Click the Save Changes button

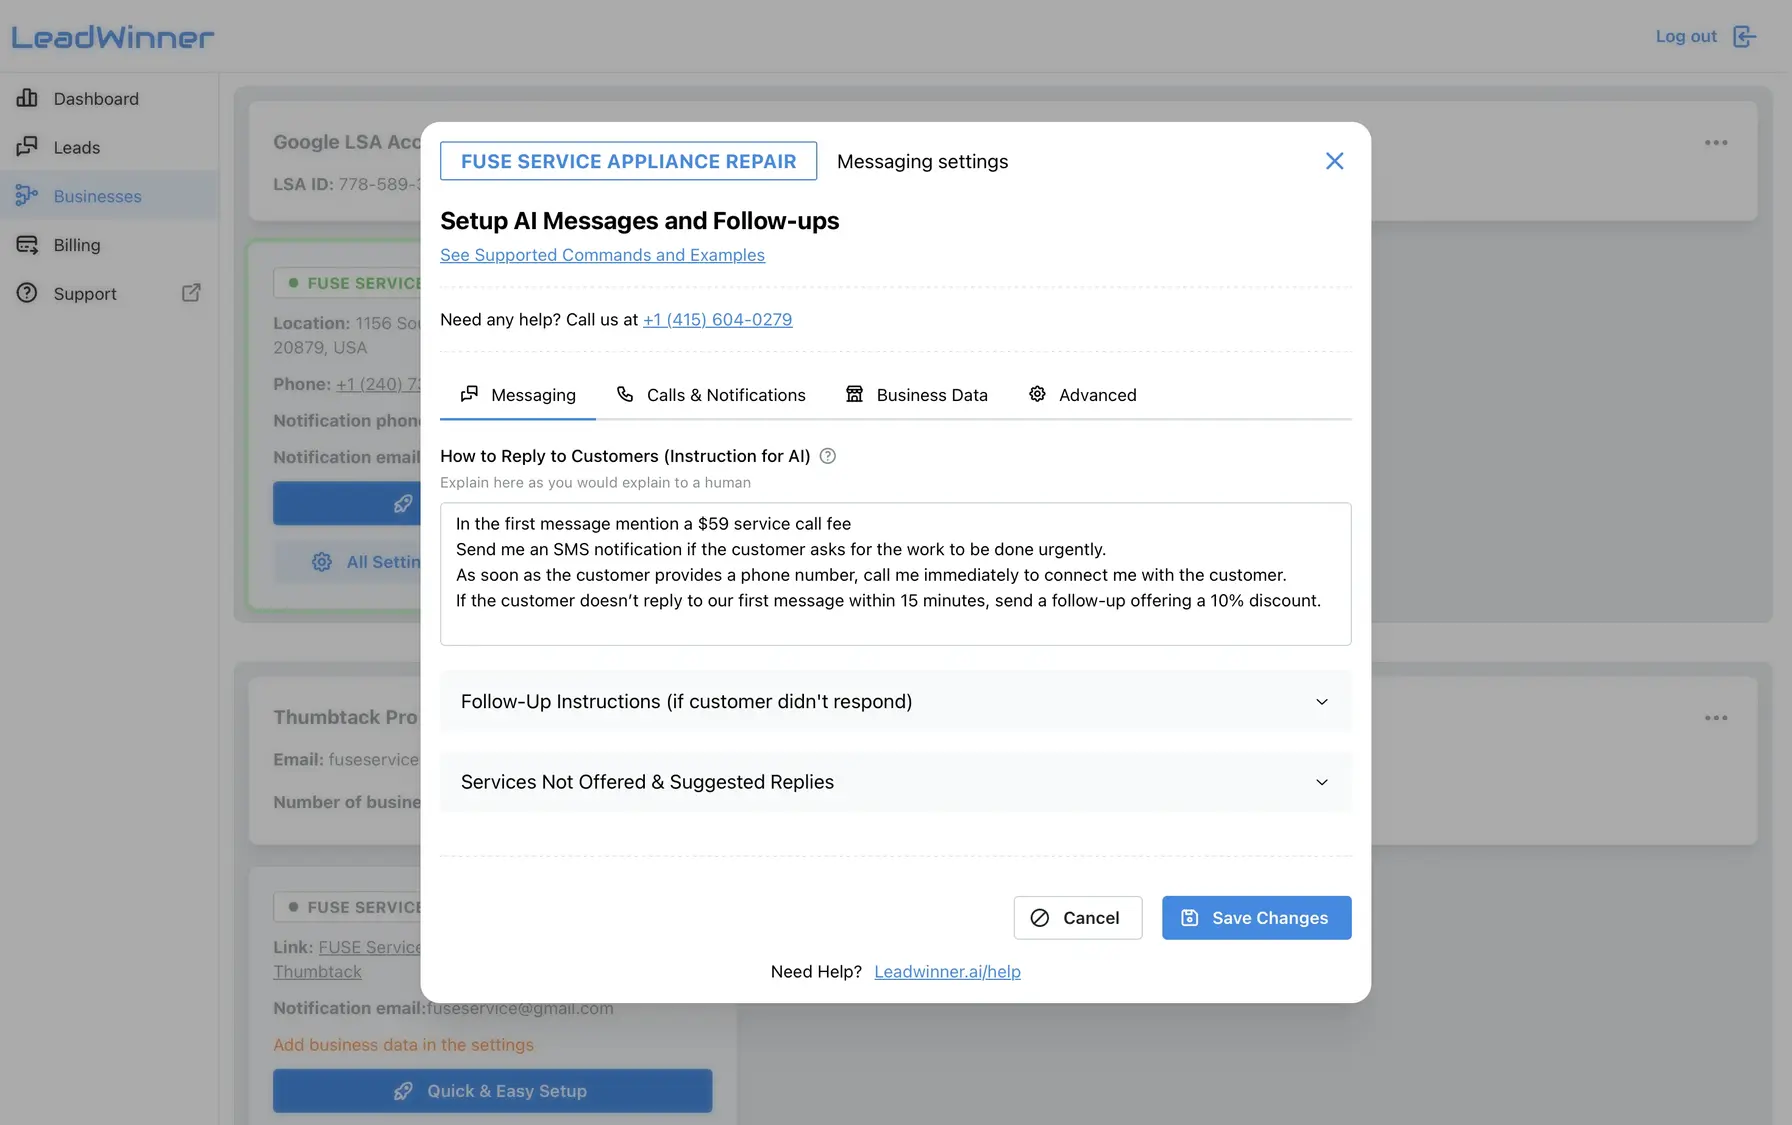tap(1256, 917)
